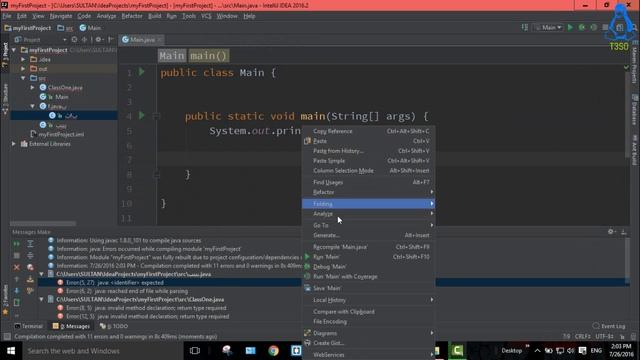
Task: Open Messages panel gear settings
Action: pyautogui.click(x=611, y=231)
